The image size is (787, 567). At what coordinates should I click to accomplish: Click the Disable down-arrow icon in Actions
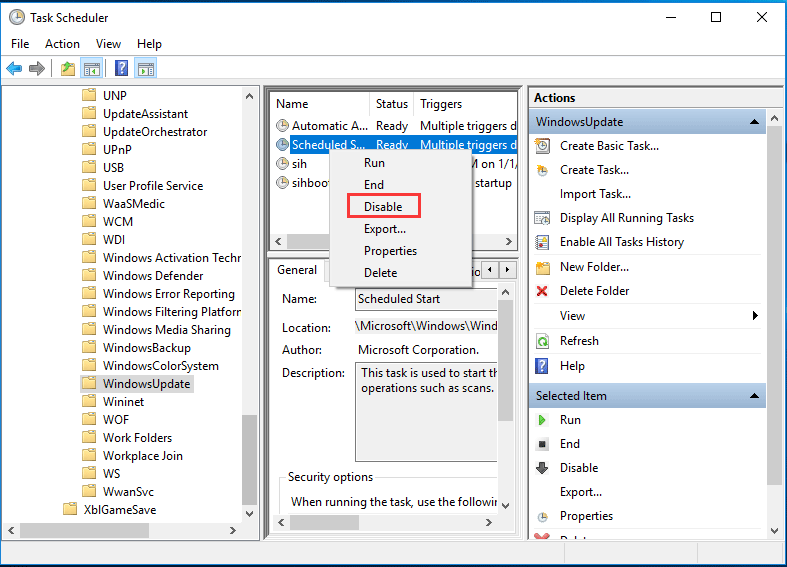pos(542,468)
